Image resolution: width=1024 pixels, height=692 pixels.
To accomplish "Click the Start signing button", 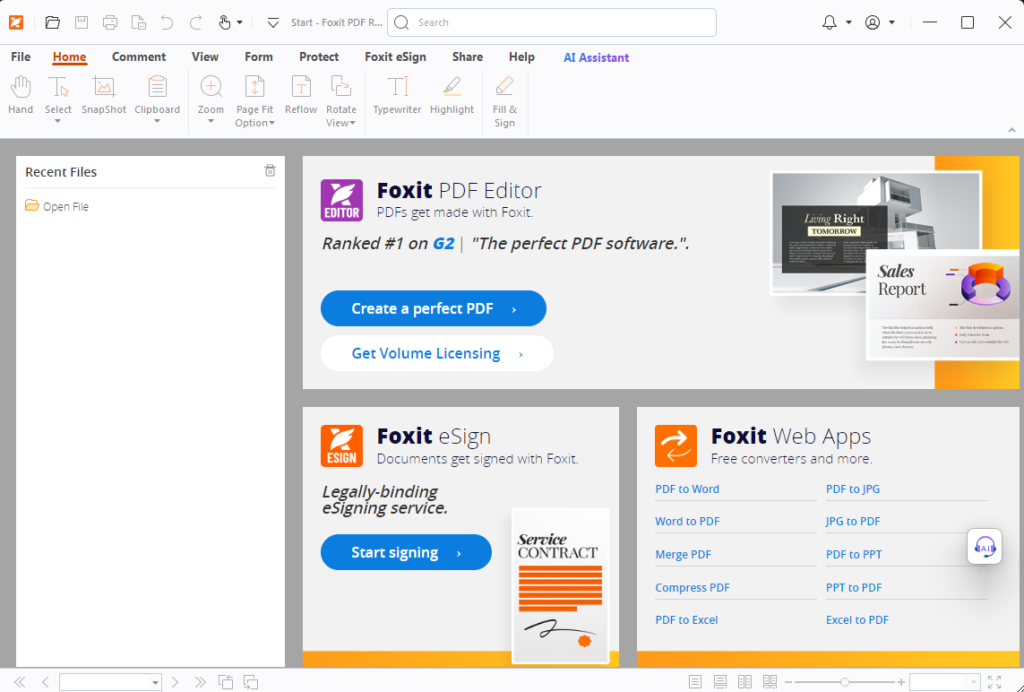I will [406, 552].
